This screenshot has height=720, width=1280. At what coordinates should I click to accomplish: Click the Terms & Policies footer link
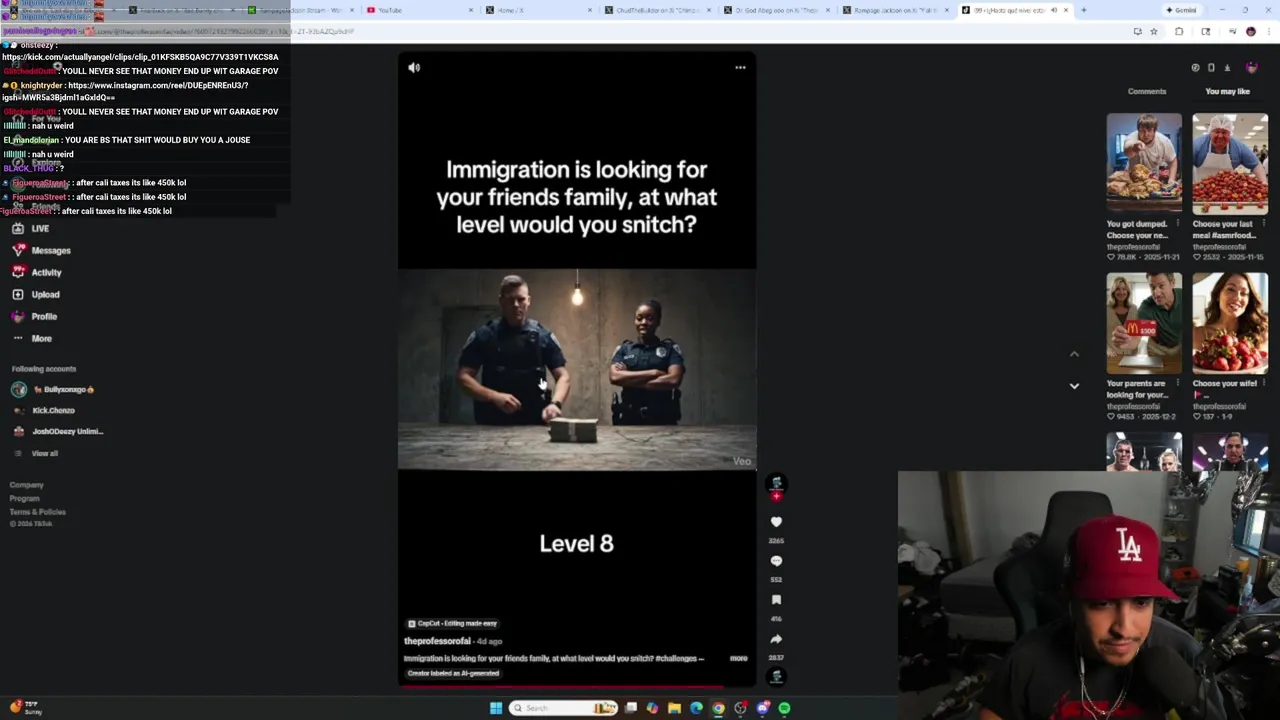(x=38, y=511)
